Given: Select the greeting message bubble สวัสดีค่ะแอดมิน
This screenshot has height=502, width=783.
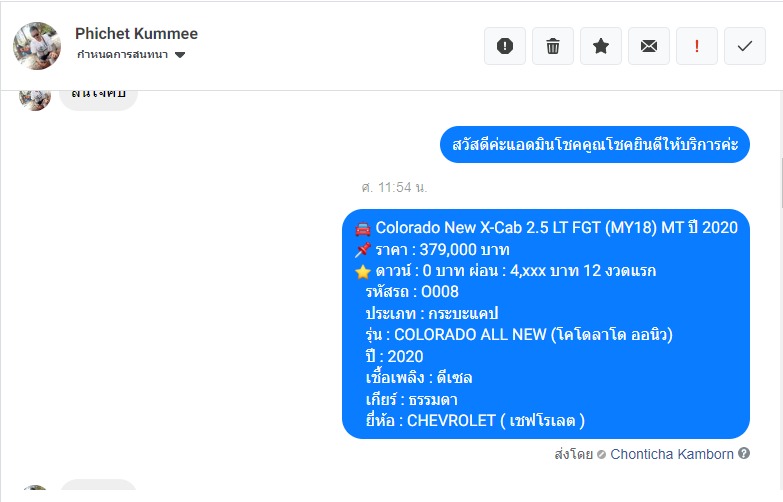Looking at the screenshot, I should tap(595, 144).
